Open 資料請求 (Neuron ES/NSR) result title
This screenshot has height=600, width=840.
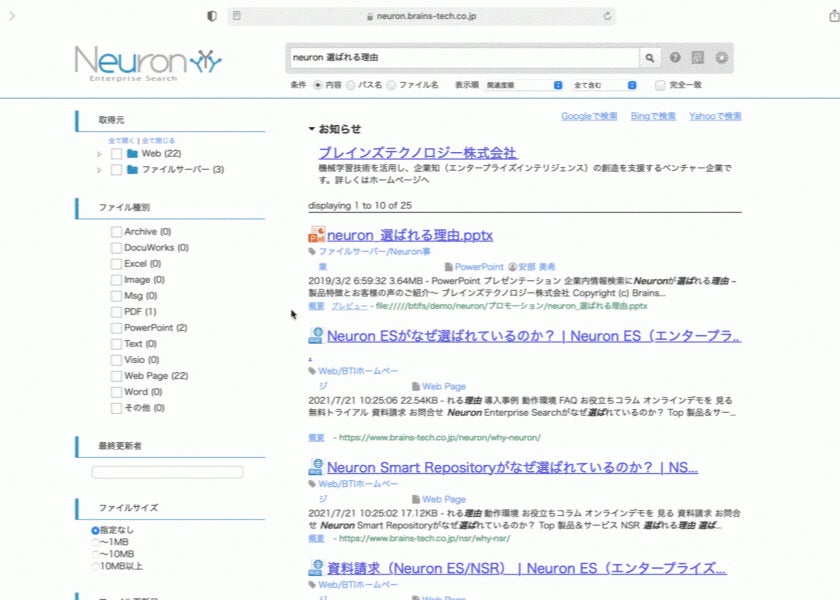click(526, 568)
